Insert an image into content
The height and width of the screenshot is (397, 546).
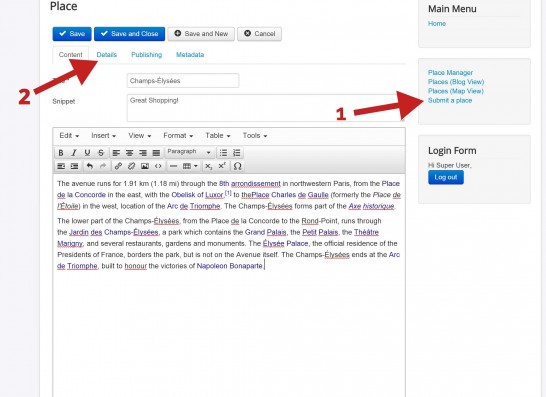145,166
